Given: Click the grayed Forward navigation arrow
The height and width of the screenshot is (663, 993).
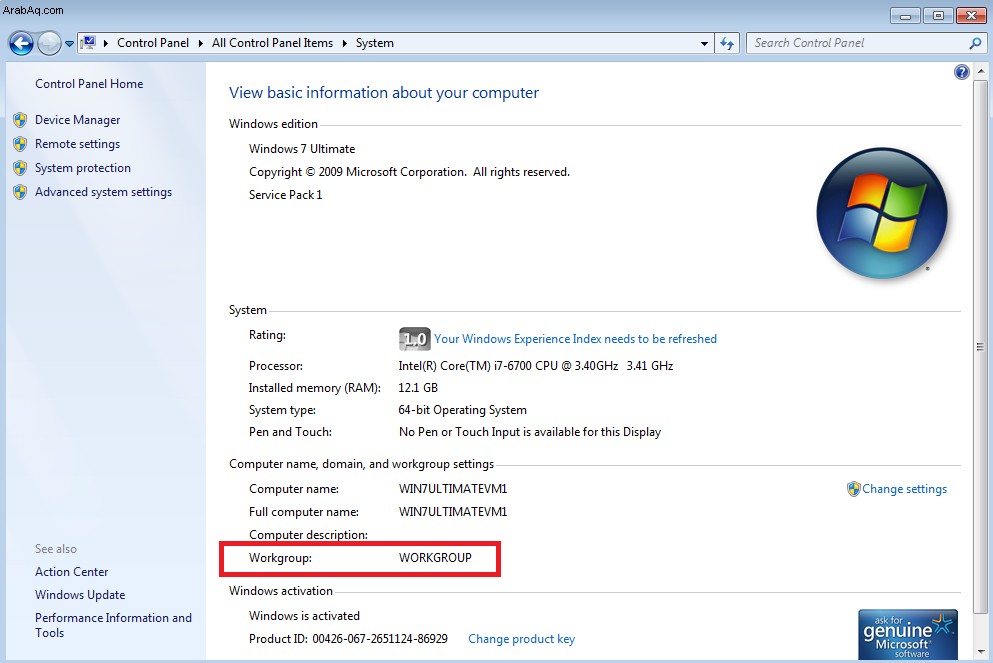Looking at the screenshot, I should coord(49,43).
